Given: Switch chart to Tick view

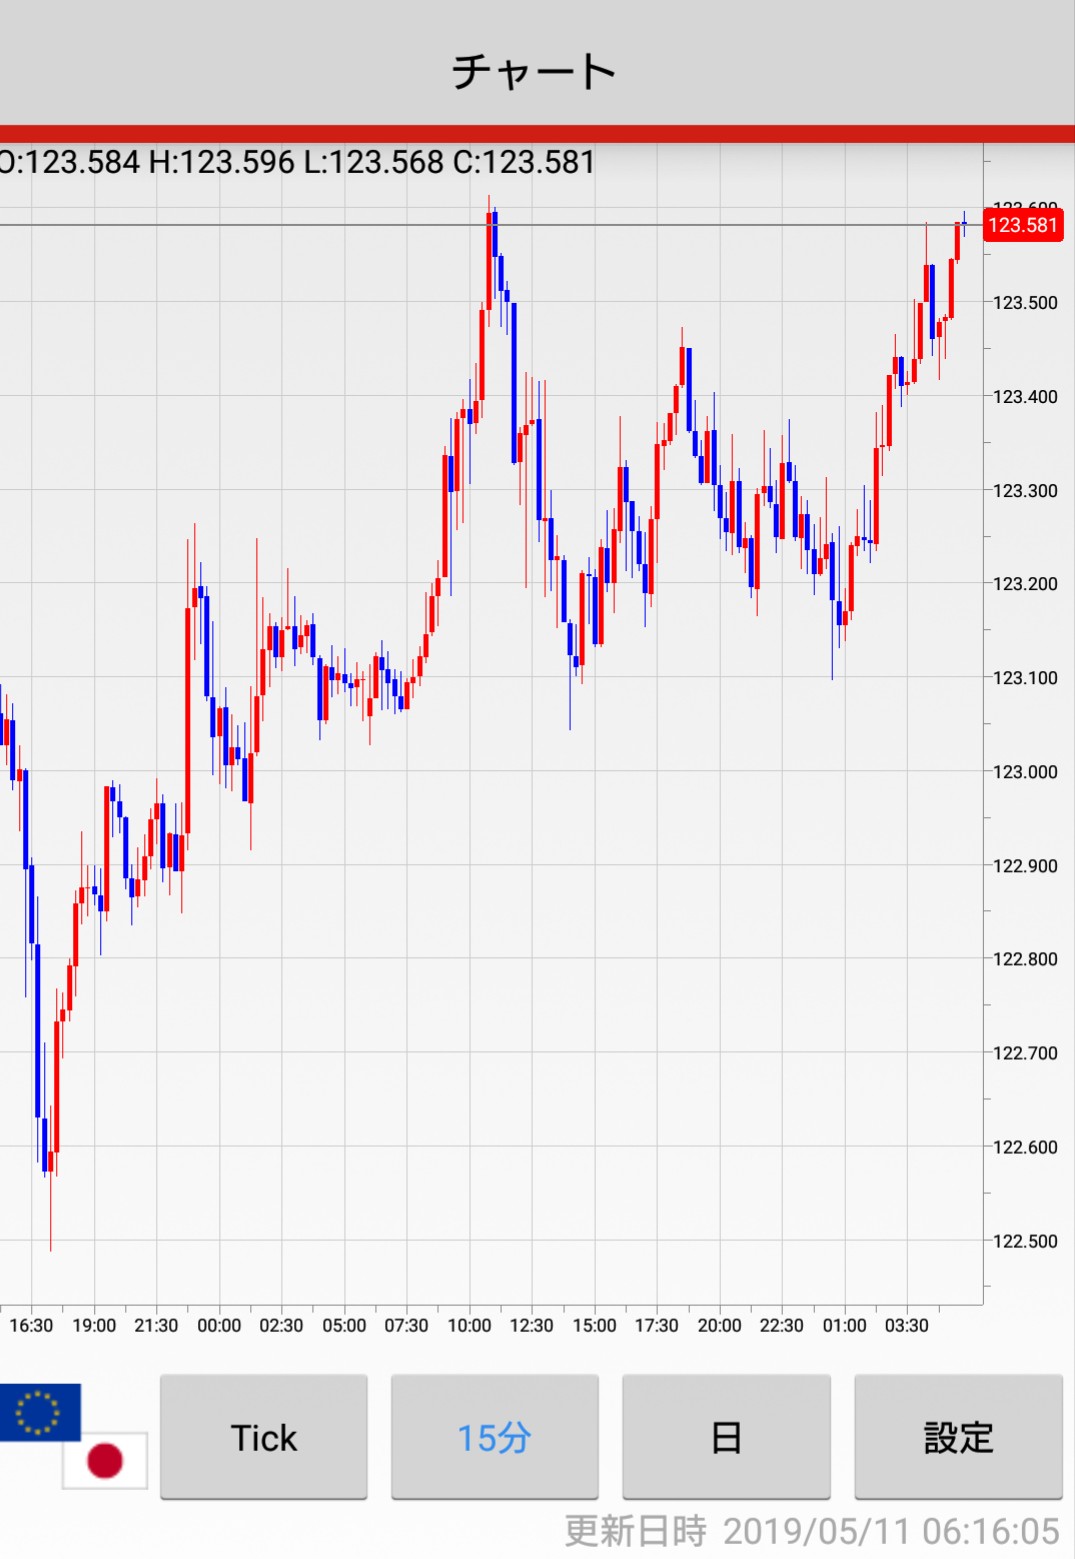Looking at the screenshot, I should click(264, 1437).
